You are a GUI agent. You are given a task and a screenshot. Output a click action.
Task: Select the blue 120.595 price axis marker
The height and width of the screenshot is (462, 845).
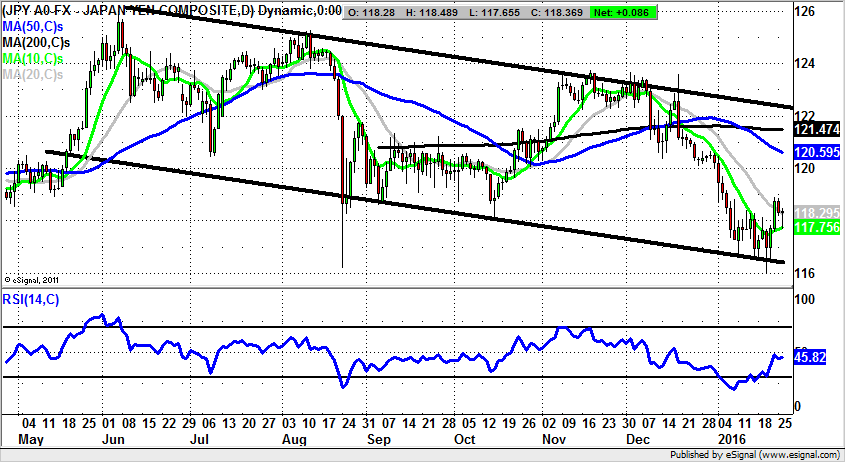coord(814,152)
